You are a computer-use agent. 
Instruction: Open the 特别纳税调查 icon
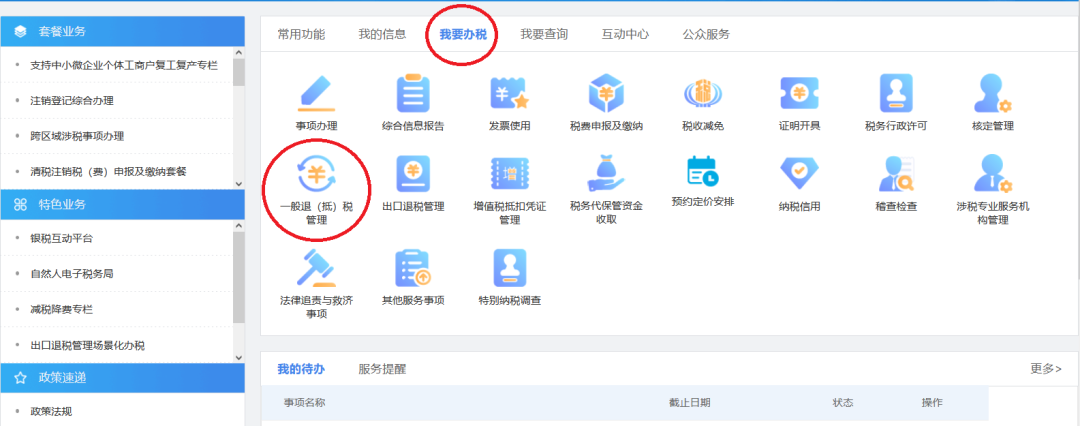509,267
